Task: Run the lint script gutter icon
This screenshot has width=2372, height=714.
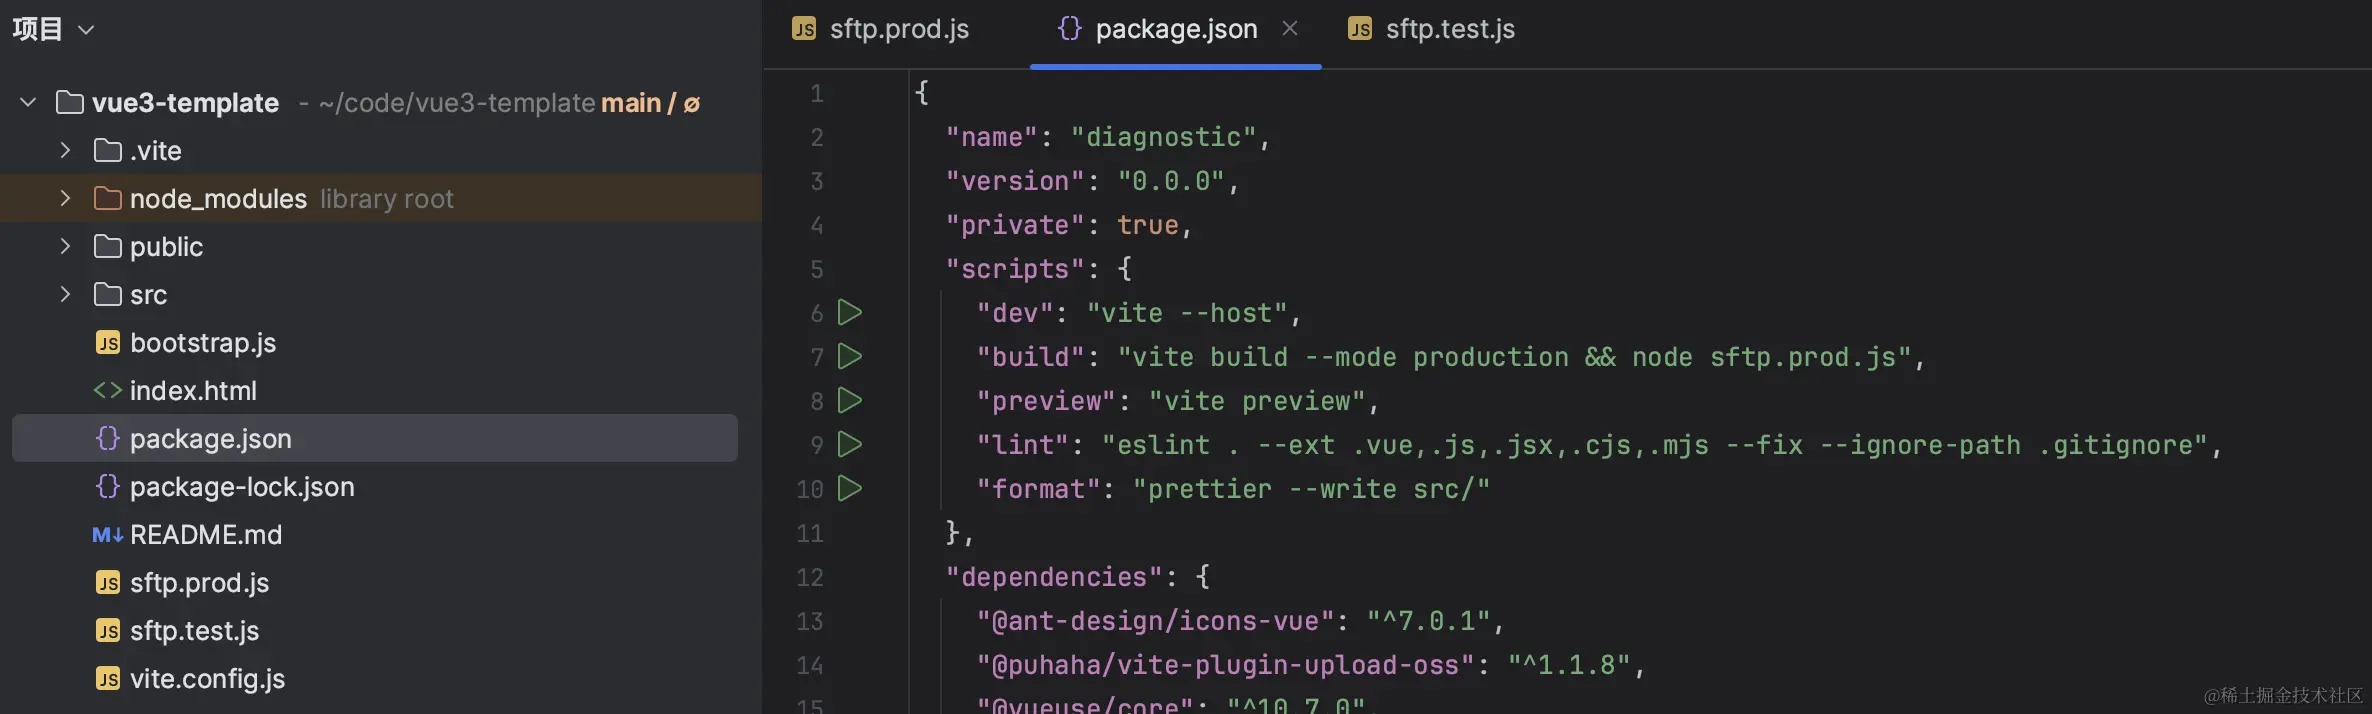Action: (x=850, y=444)
